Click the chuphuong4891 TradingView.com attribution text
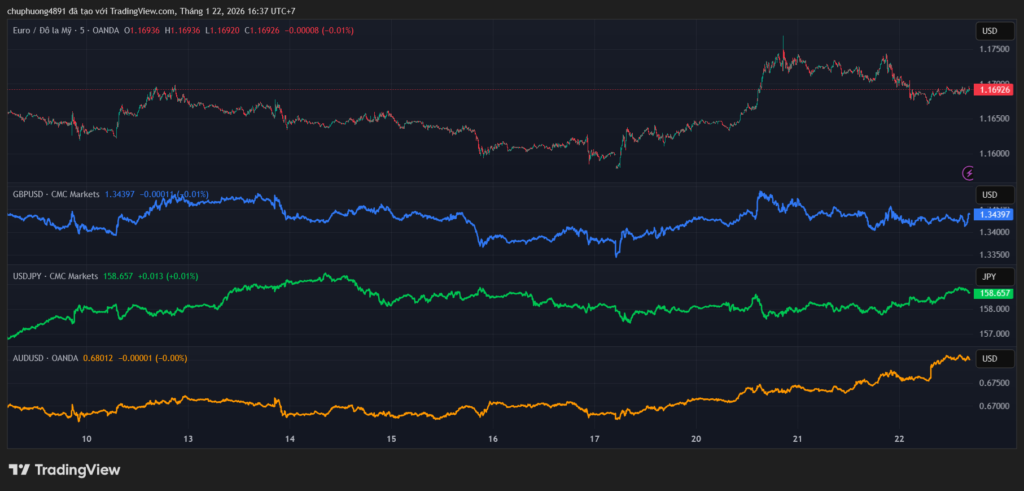Screen dimensions: 1024x491 [150, 11]
